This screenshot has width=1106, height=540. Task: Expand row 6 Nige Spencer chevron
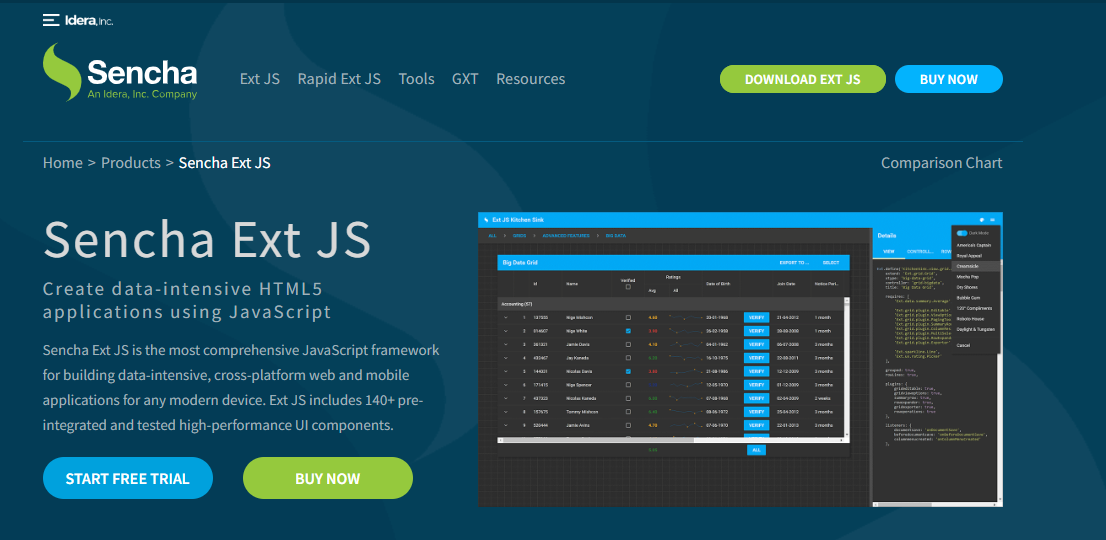click(506, 385)
